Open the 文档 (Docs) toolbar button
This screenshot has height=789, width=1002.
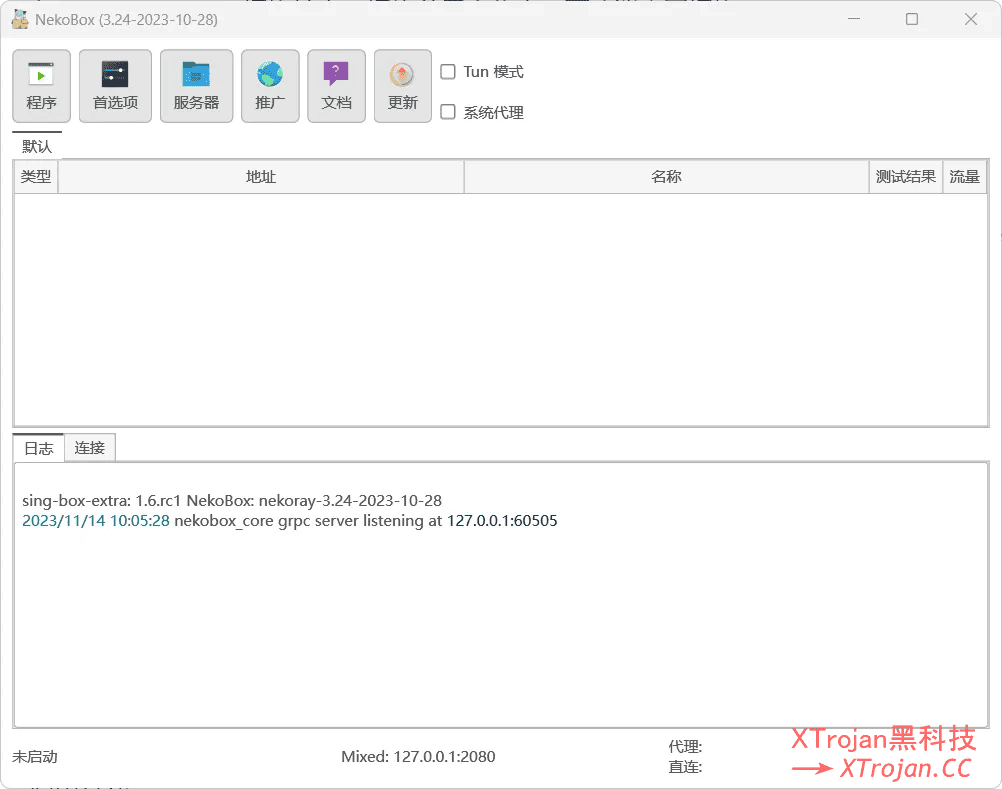click(336, 86)
